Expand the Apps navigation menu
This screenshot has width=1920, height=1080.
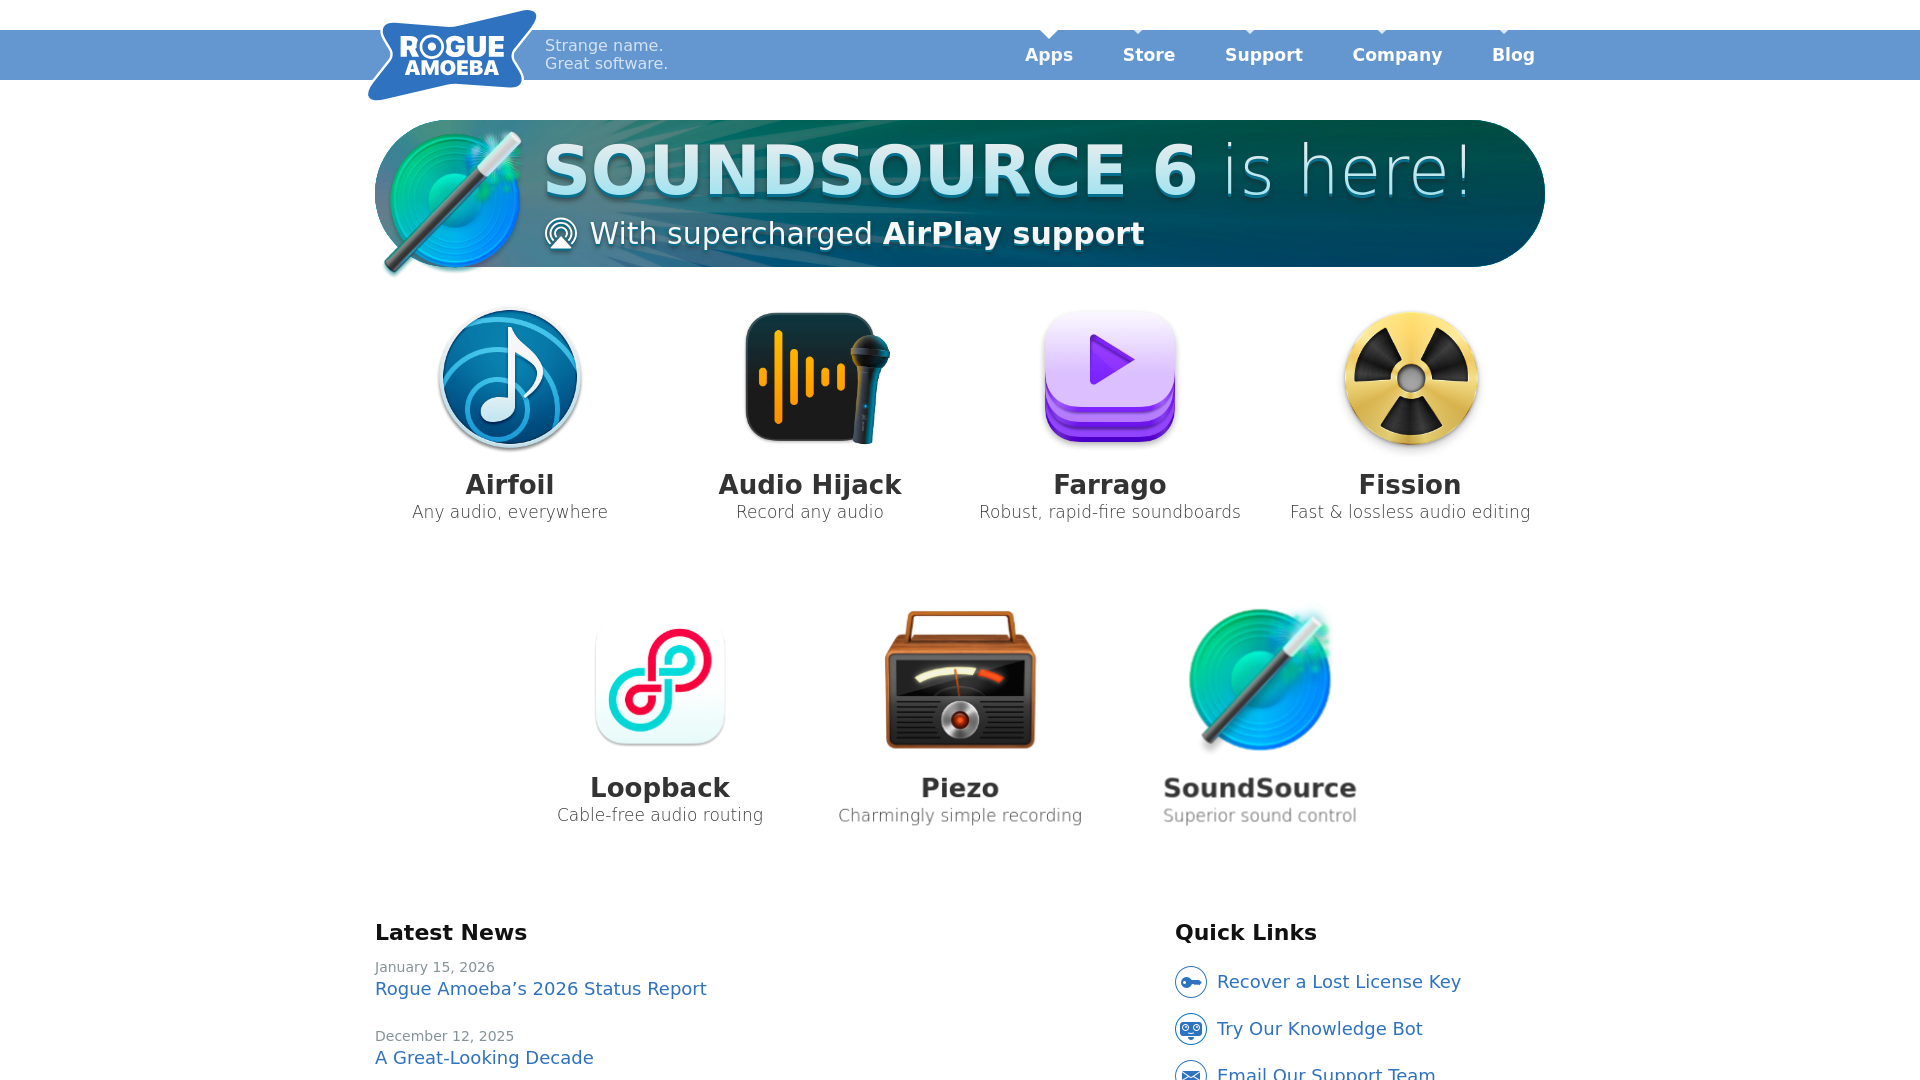(1049, 55)
